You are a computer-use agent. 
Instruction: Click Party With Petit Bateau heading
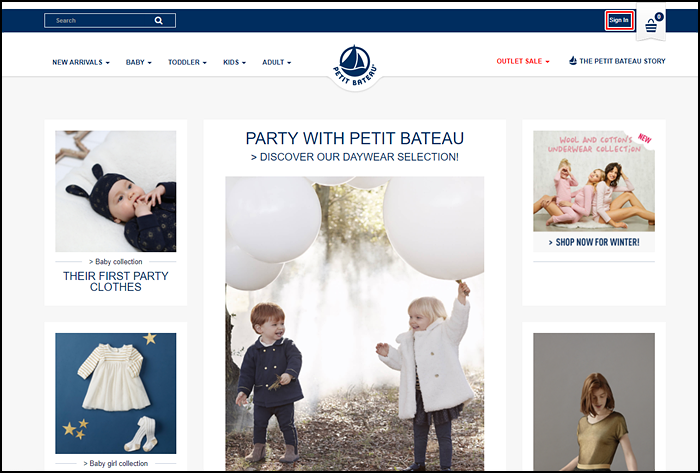tap(354, 138)
